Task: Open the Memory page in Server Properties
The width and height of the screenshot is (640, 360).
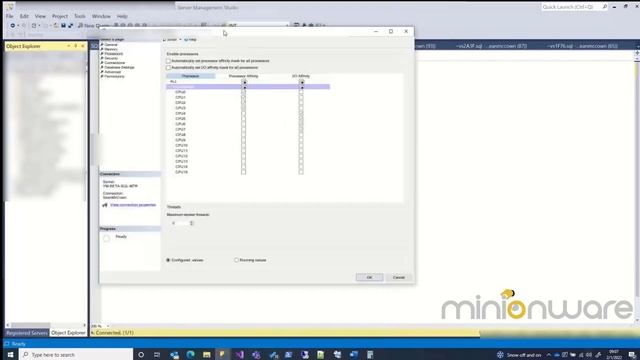Action: pos(111,49)
